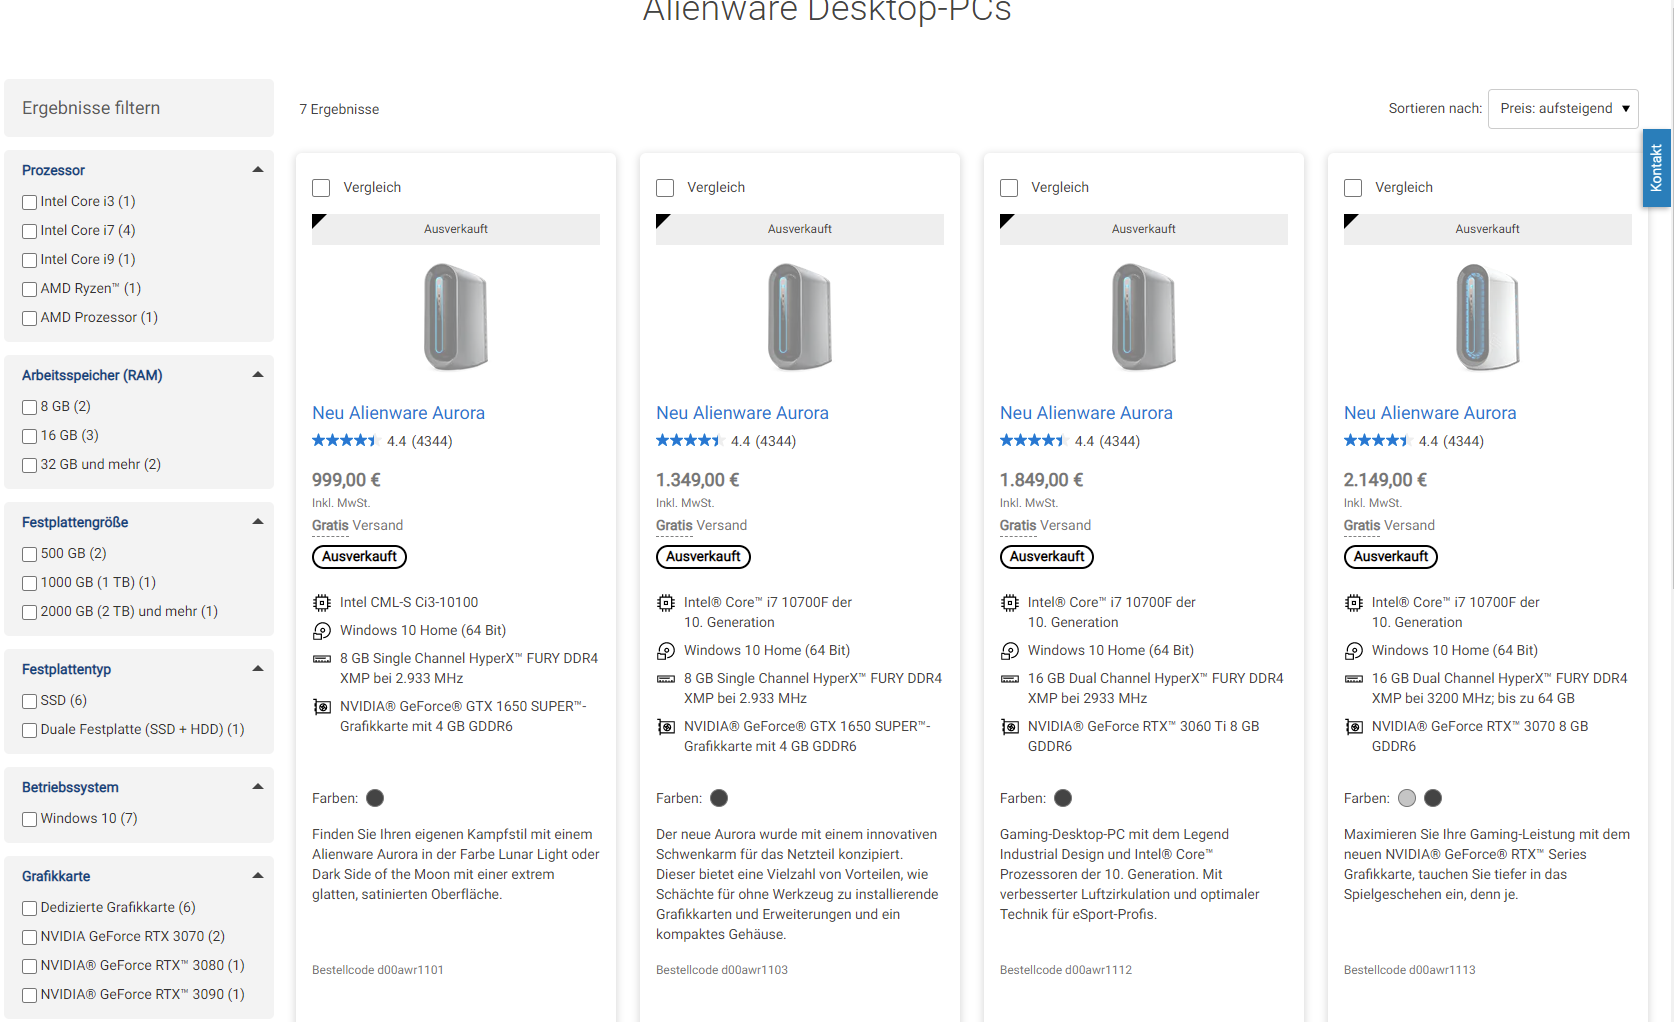Click the graphics card icon beside RTX 3060 Ti

pyautogui.click(x=1009, y=727)
